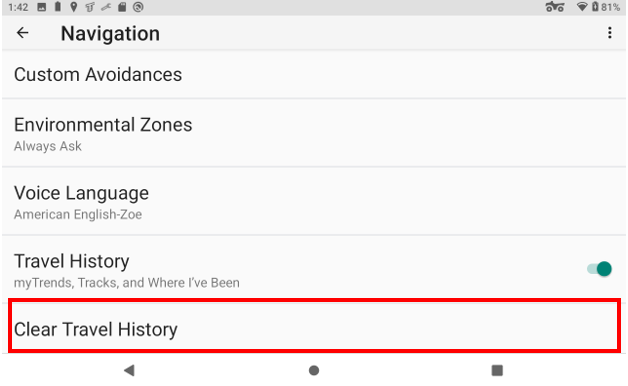Go back using the arrow beside Navigation
This screenshot has height=386, width=628.
22,33
